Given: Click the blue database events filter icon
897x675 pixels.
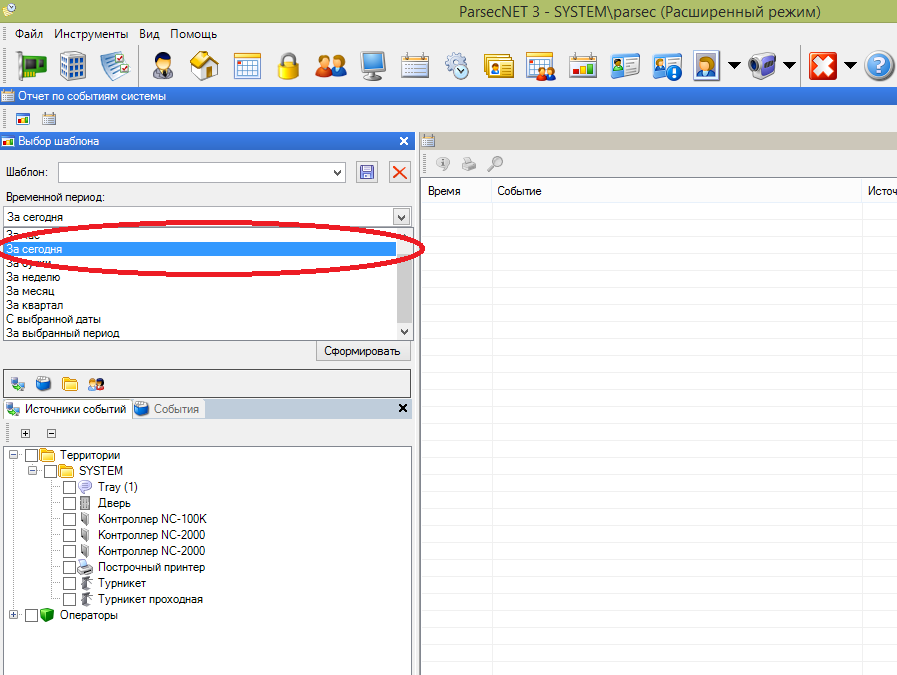Looking at the screenshot, I should pyautogui.click(x=43, y=384).
